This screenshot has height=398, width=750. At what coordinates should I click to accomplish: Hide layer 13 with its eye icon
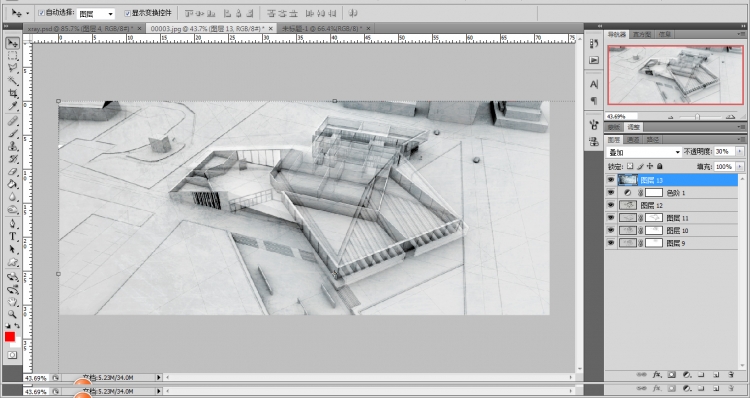click(610, 180)
